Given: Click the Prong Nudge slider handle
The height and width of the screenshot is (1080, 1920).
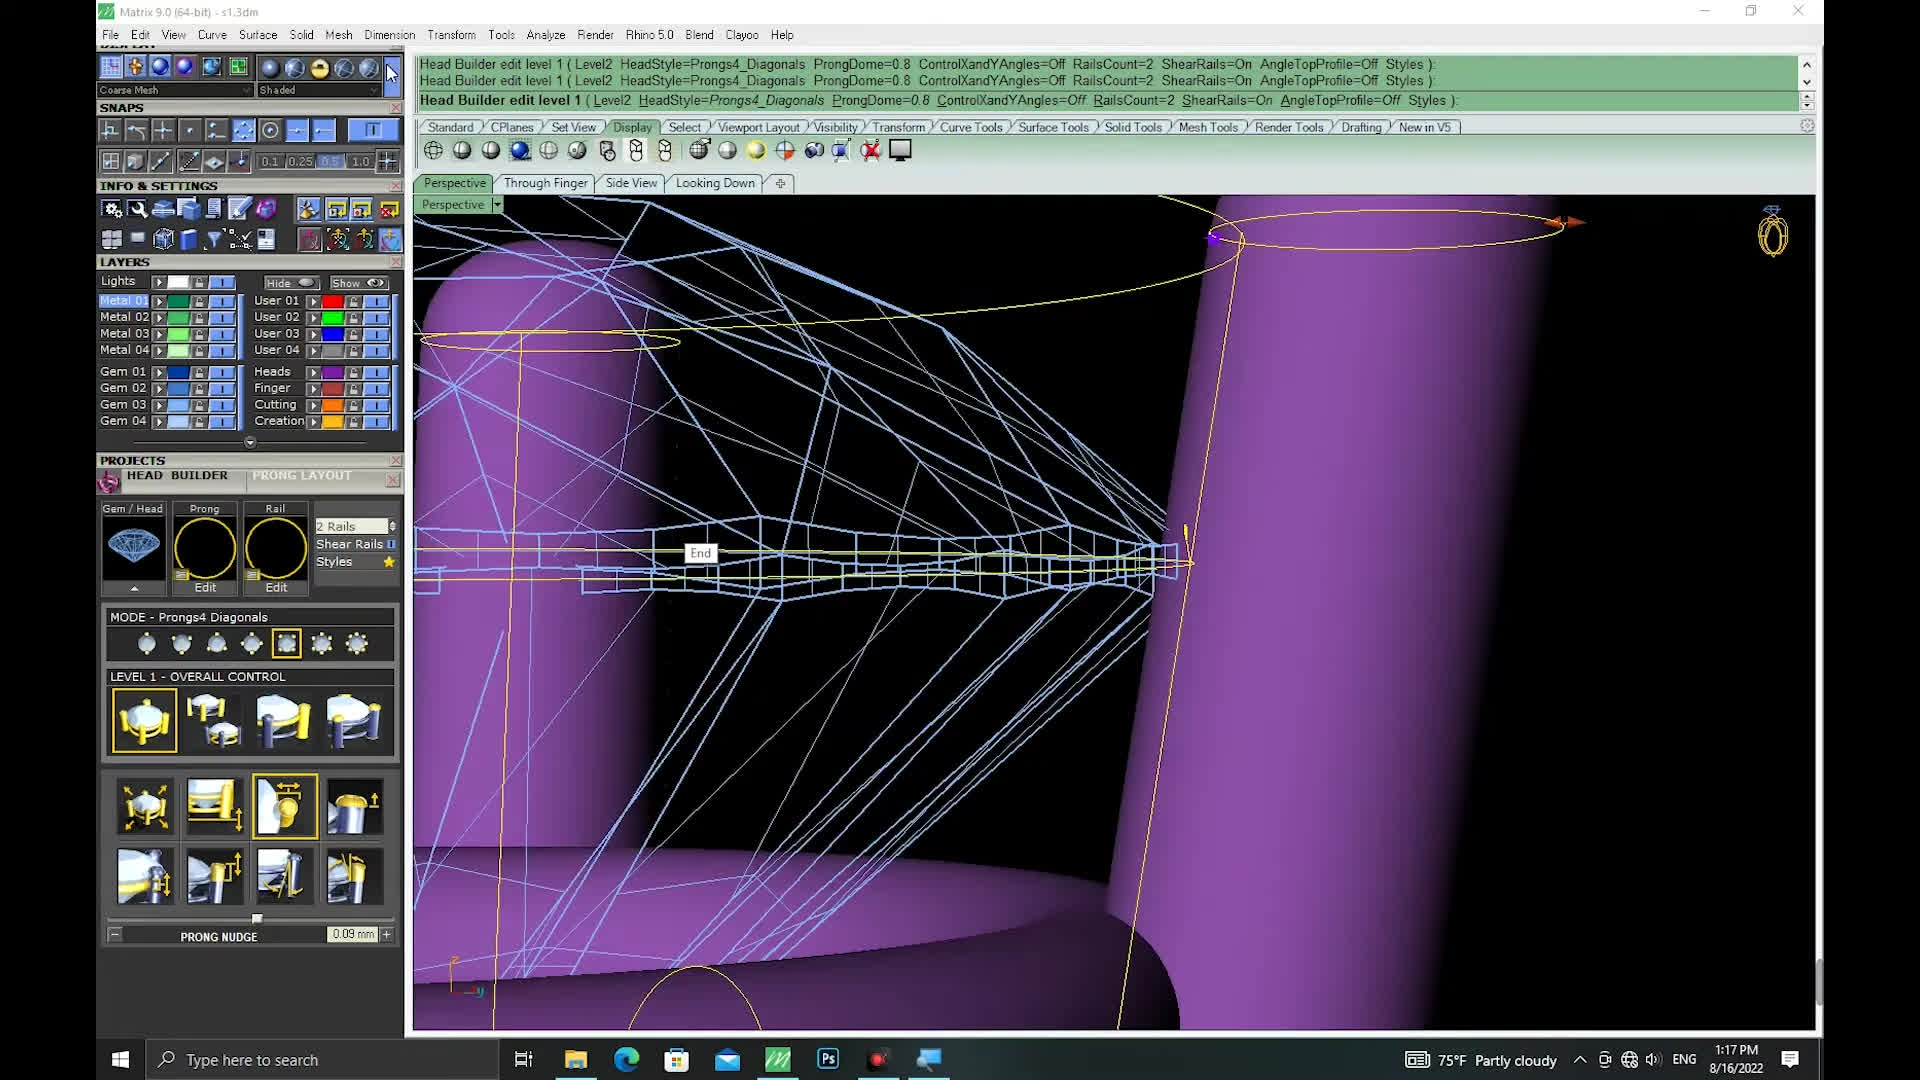Looking at the screenshot, I should (x=257, y=918).
